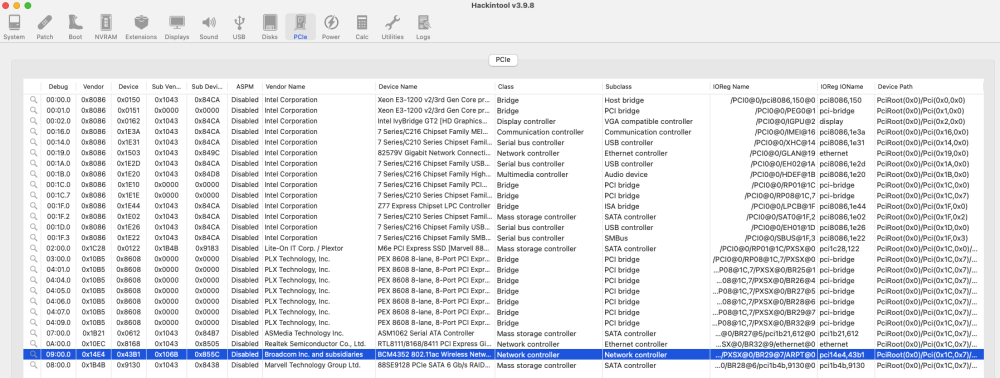
Task: Click magnifier icon for device 00:19.0
Action: tap(33, 153)
